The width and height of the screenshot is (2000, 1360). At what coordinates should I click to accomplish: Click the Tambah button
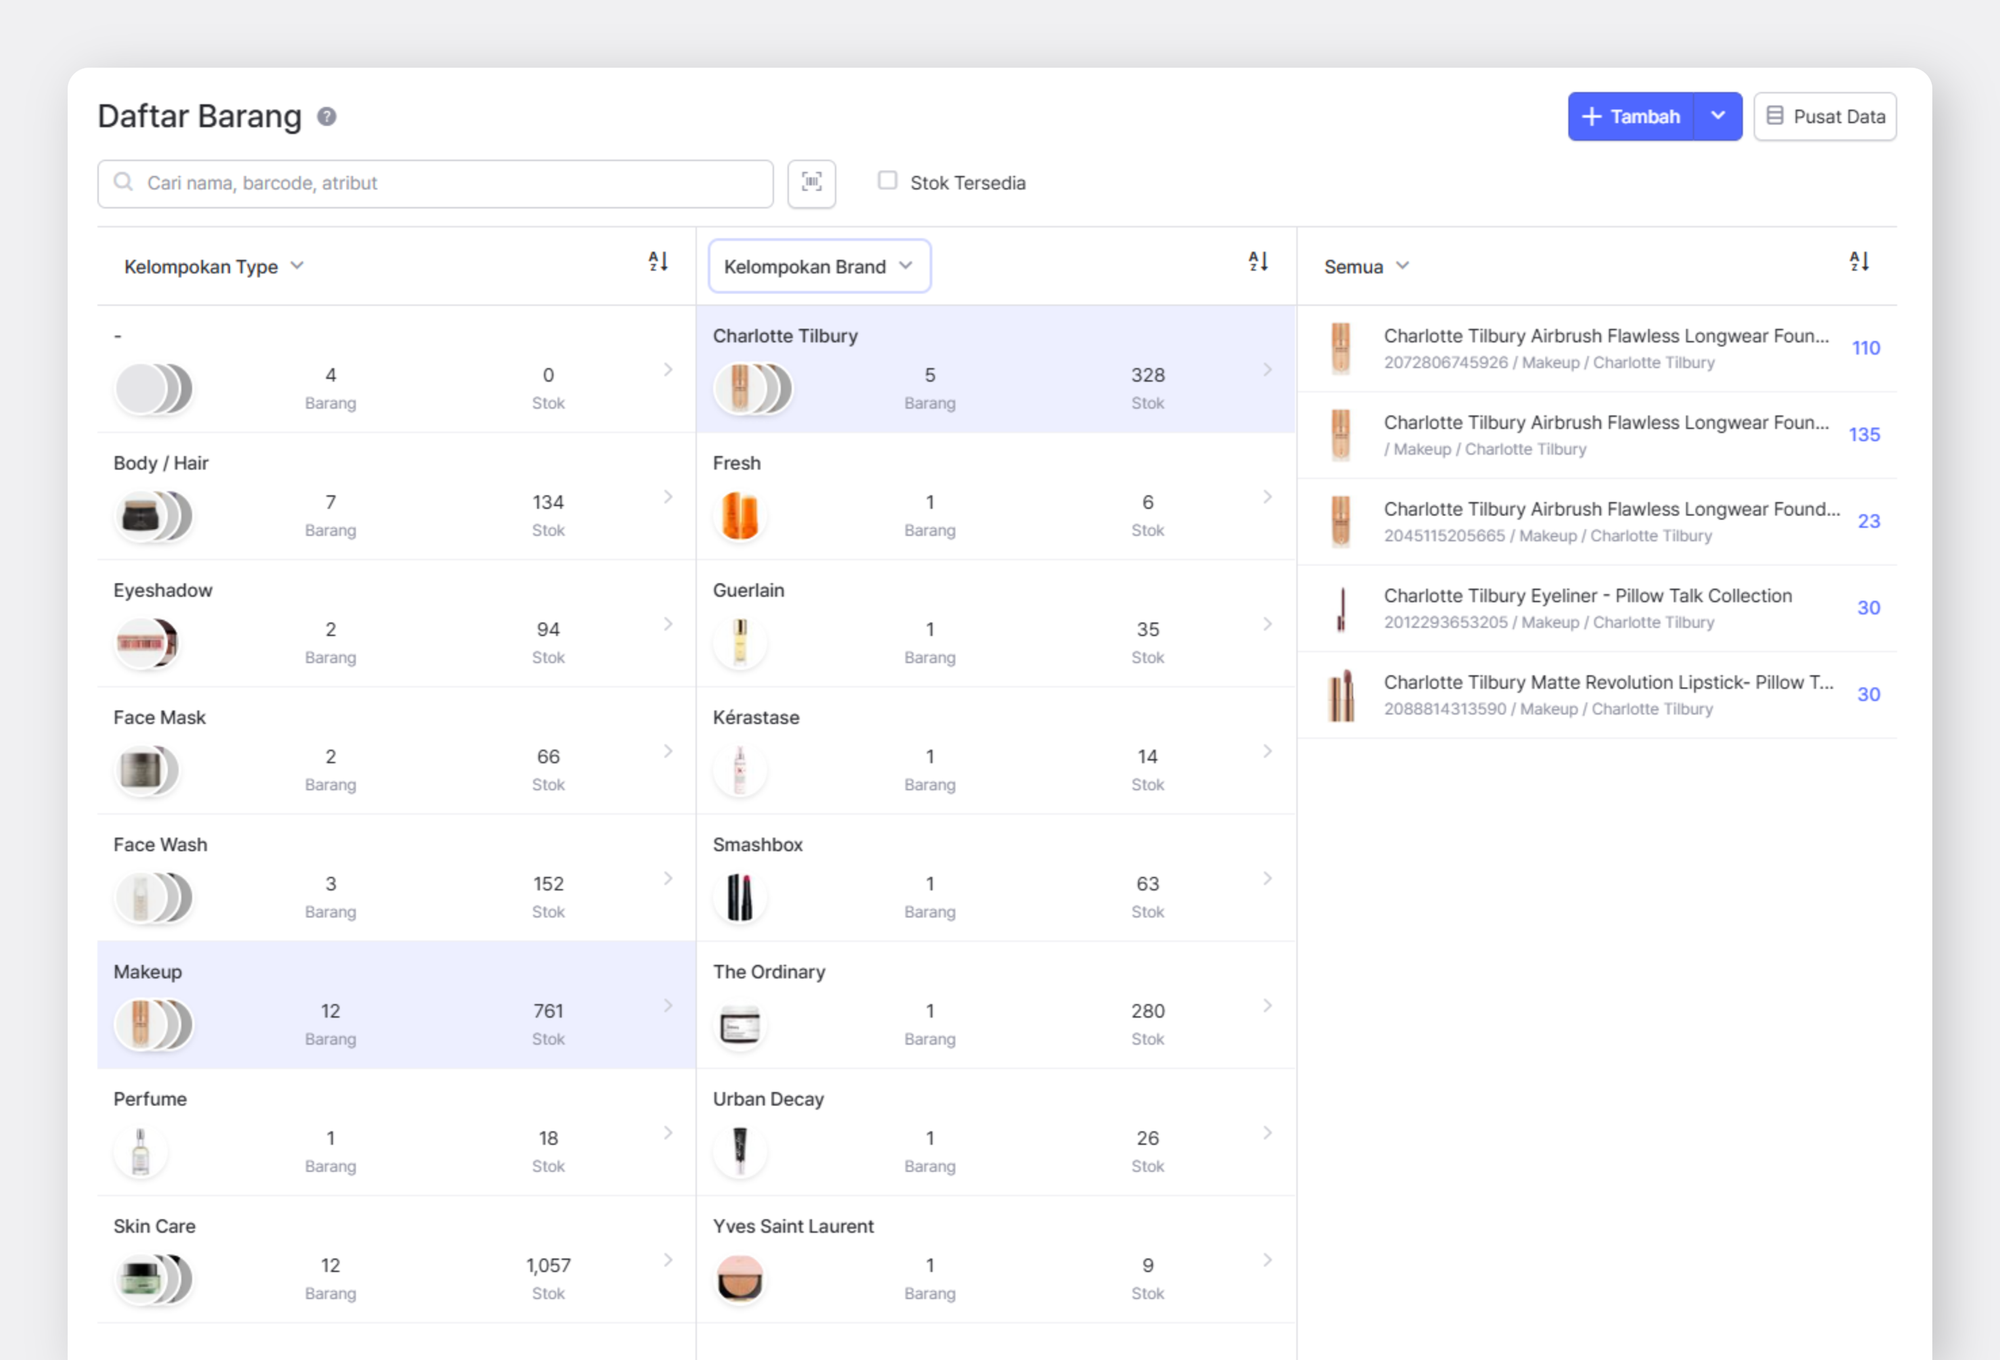[1631, 116]
